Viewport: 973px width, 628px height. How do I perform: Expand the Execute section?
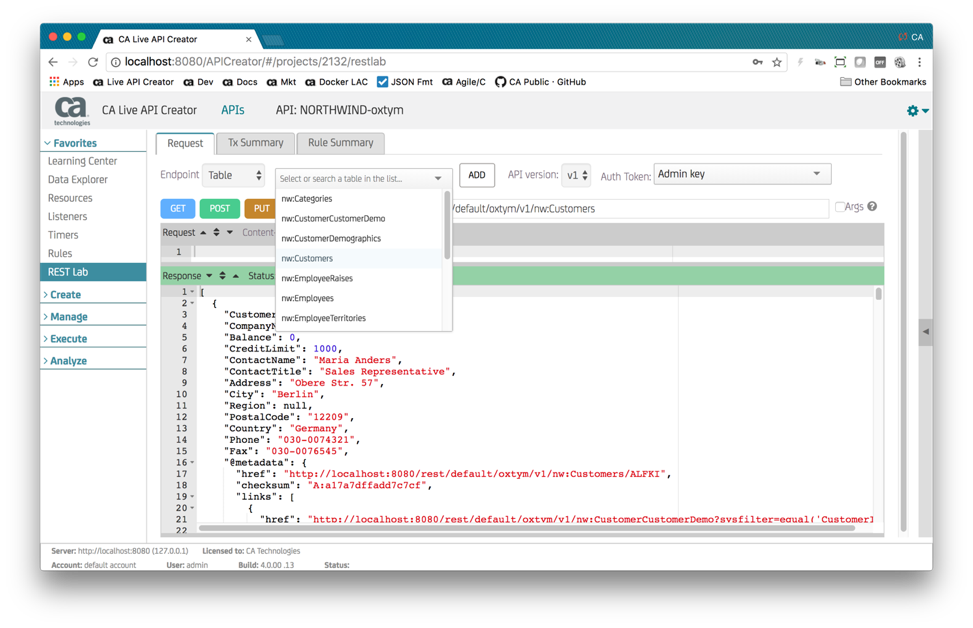65,339
